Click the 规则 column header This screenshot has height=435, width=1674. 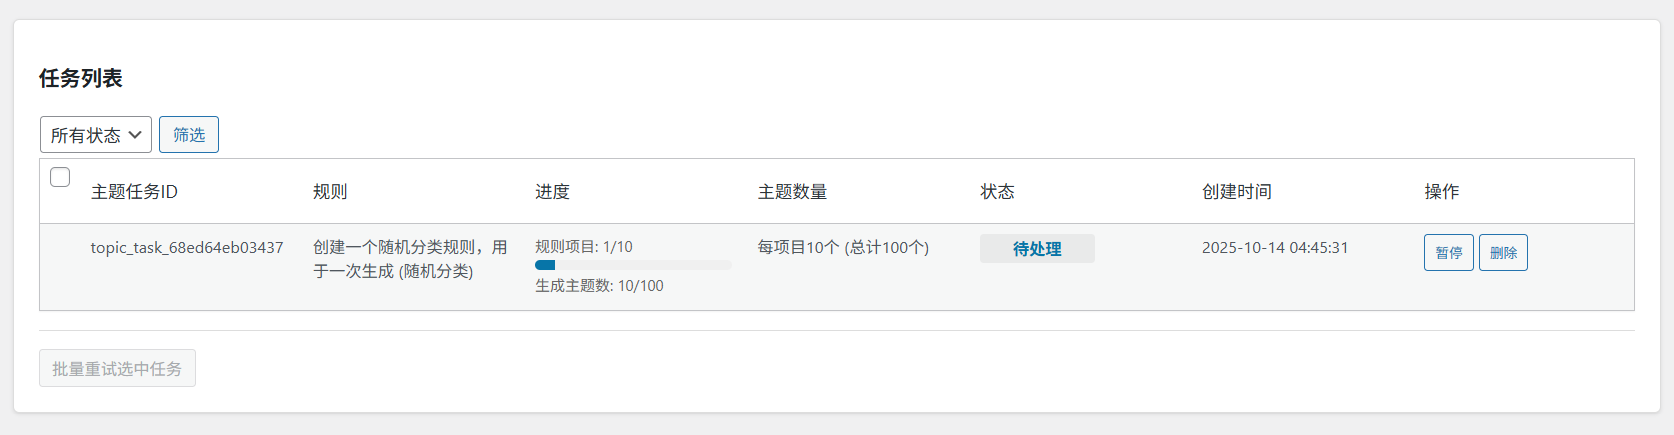[330, 192]
